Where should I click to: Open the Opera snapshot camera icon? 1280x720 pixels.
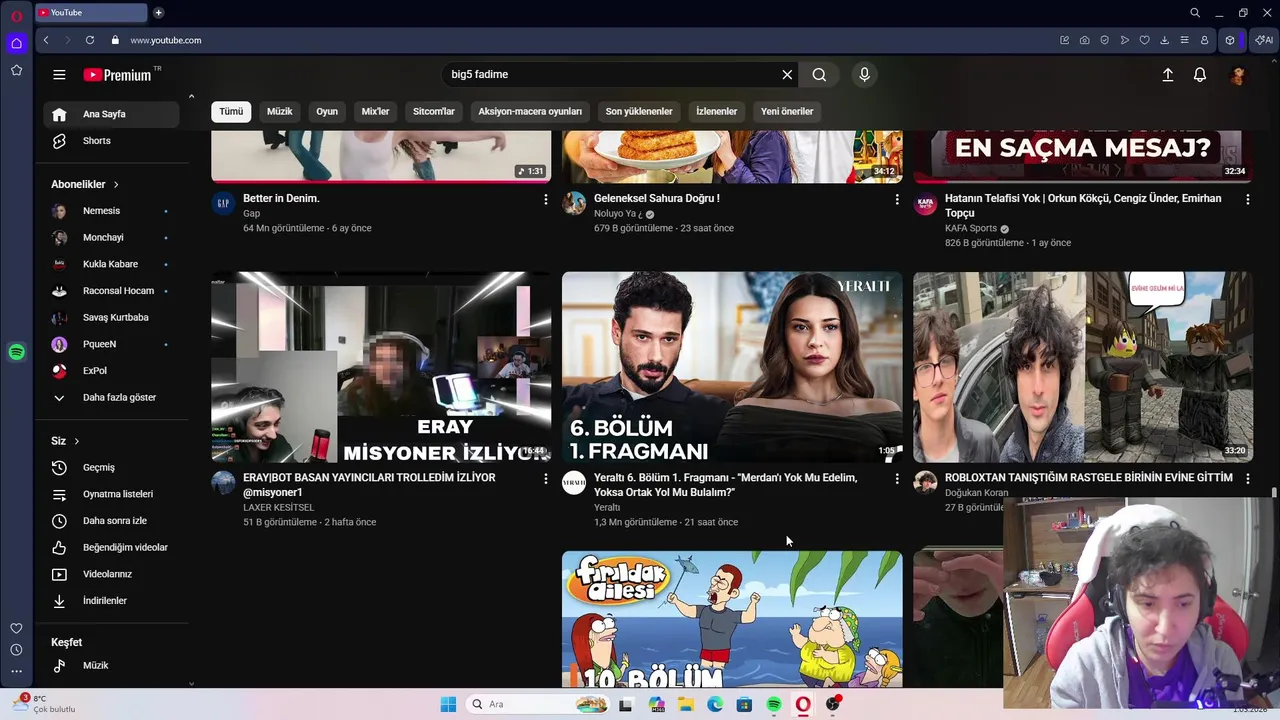point(1085,40)
